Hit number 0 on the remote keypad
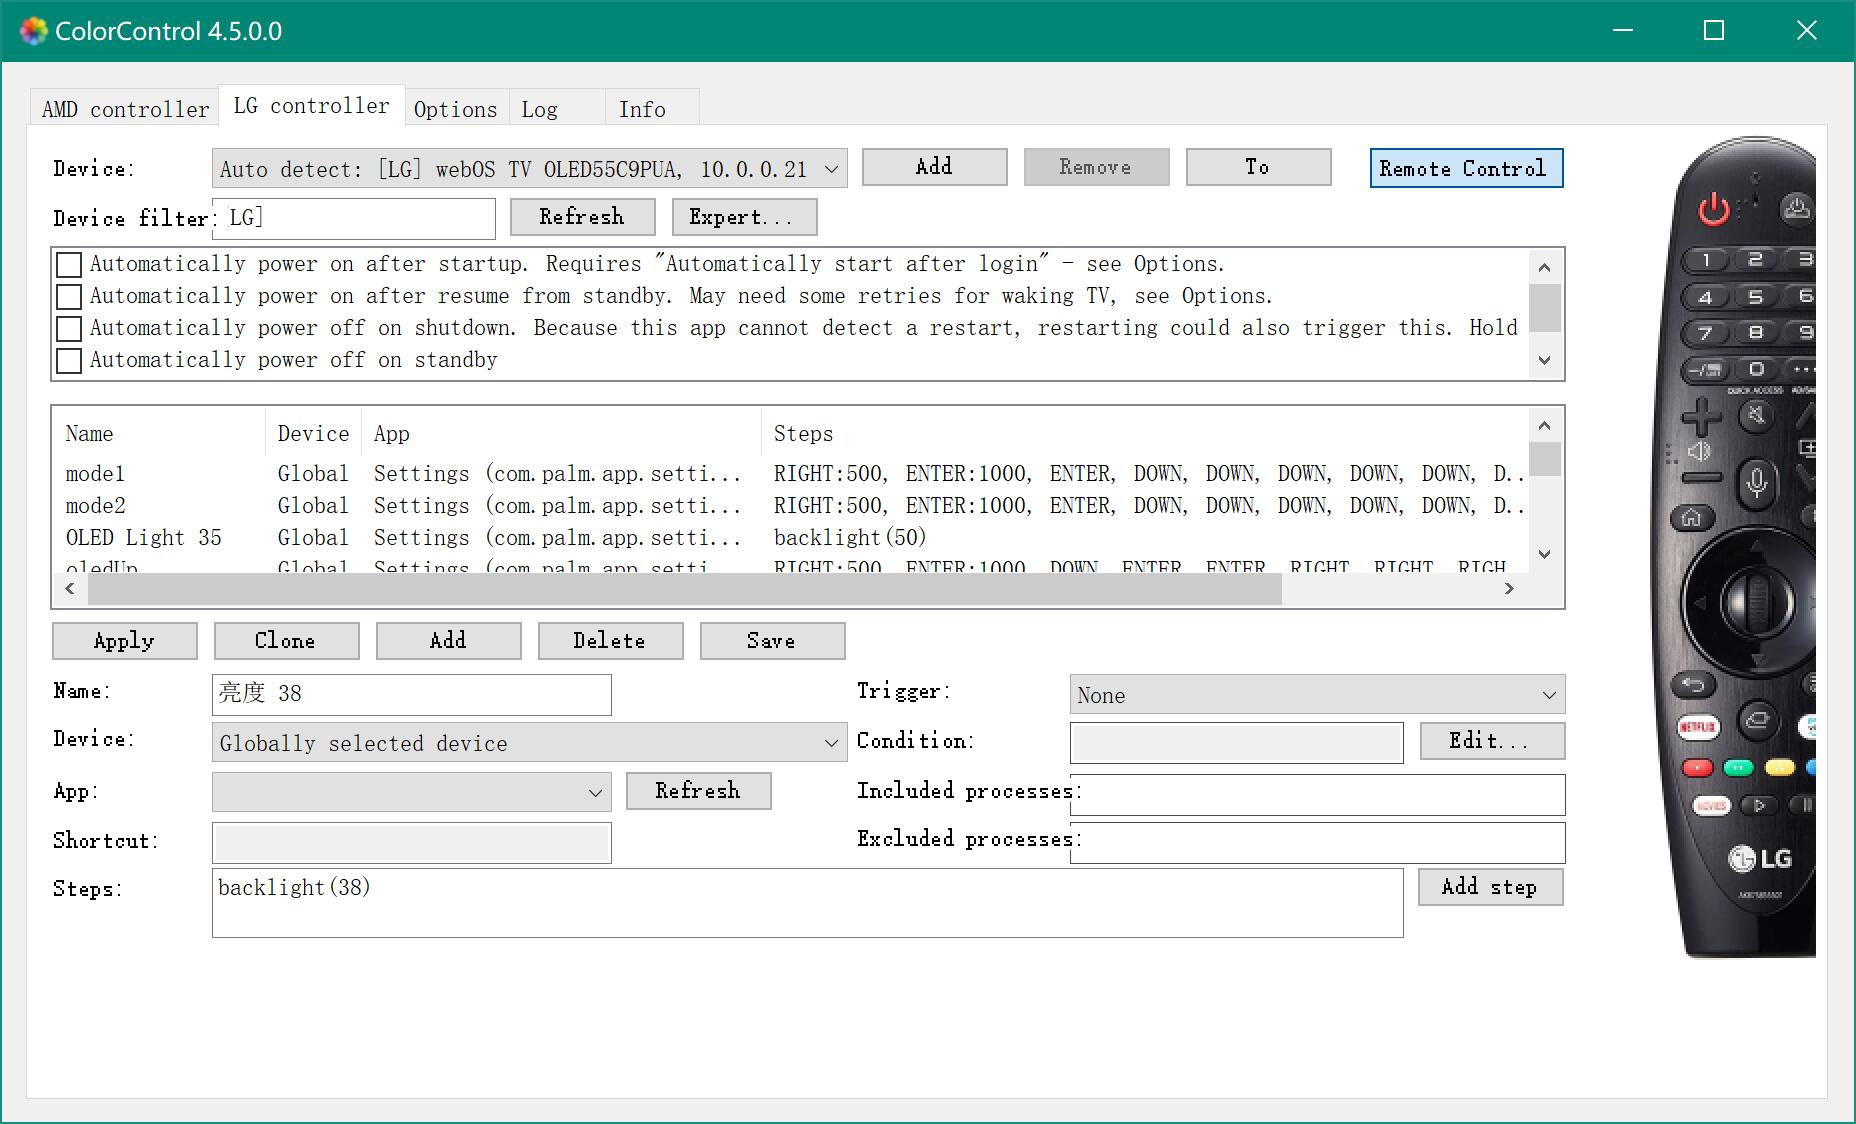 pyautogui.click(x=1756, y=369)
